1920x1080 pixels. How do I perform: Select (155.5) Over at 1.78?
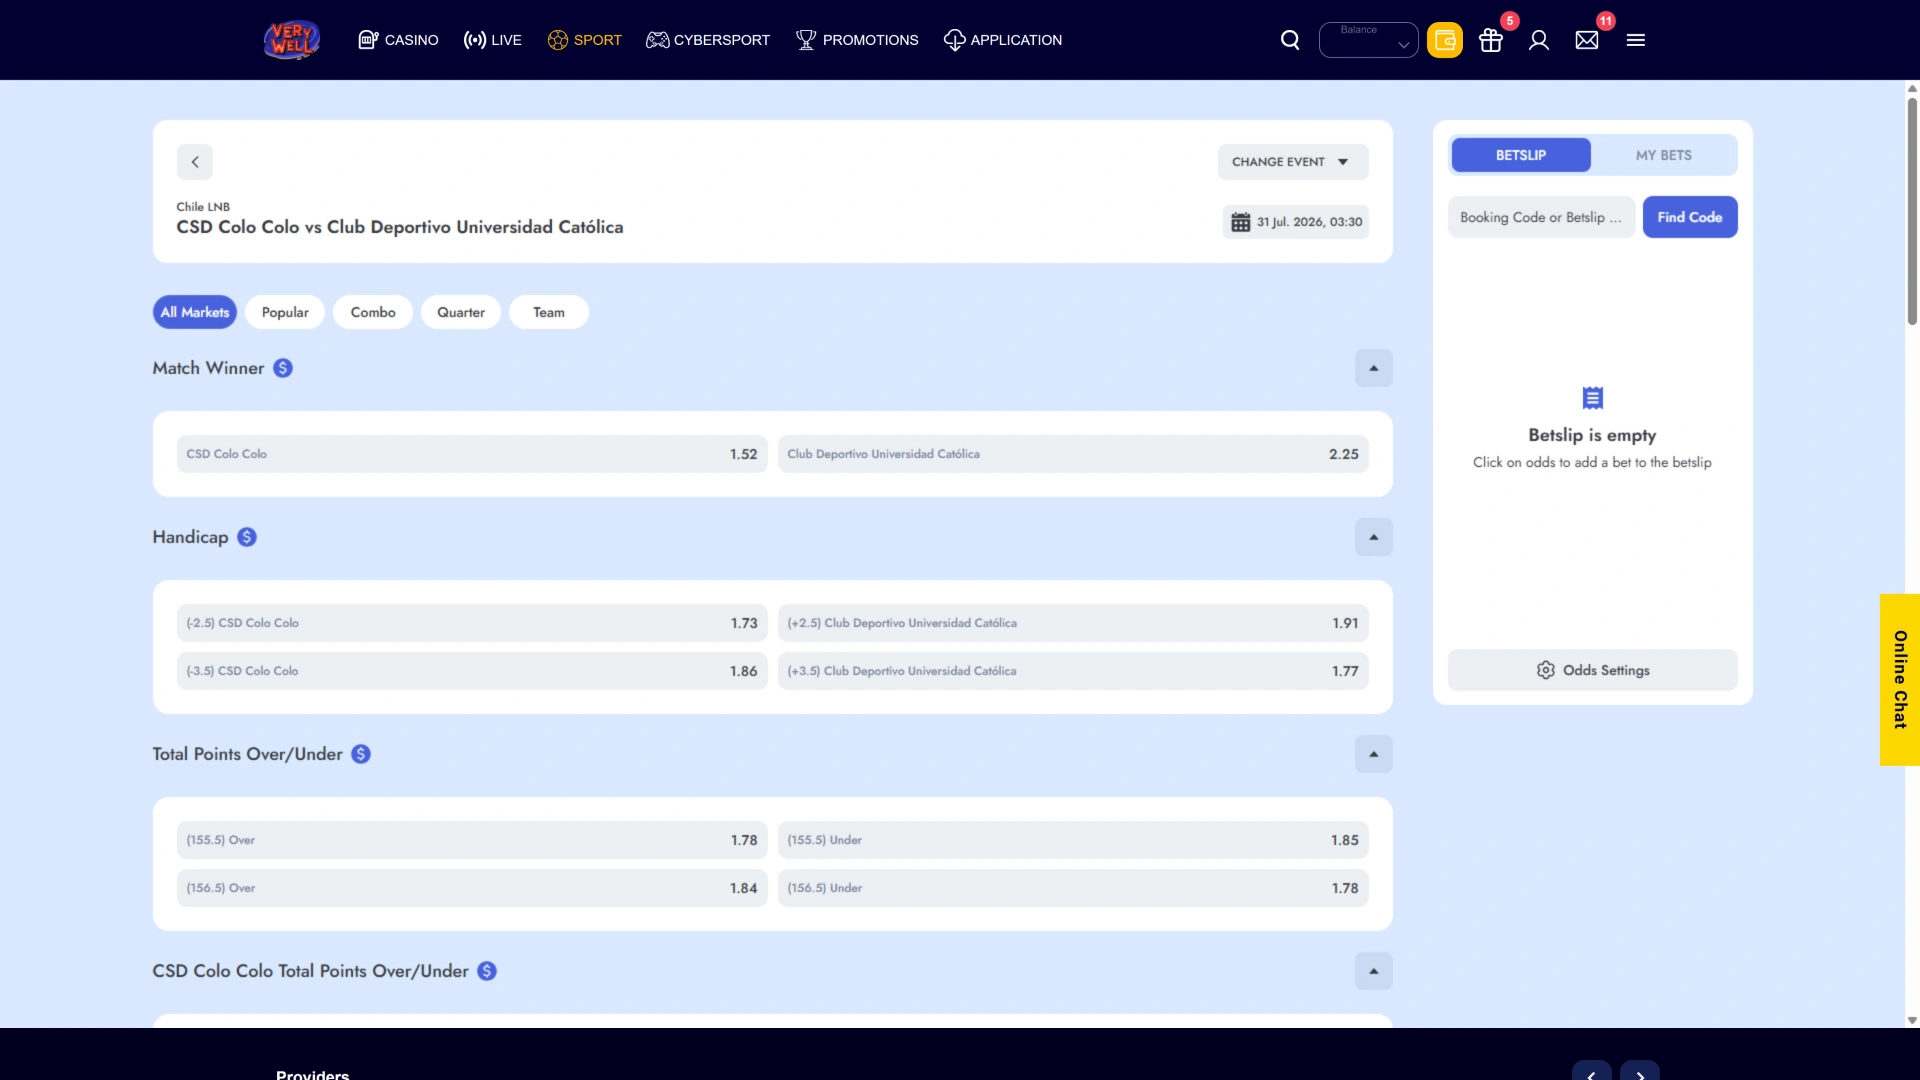[x=472, y=840]
